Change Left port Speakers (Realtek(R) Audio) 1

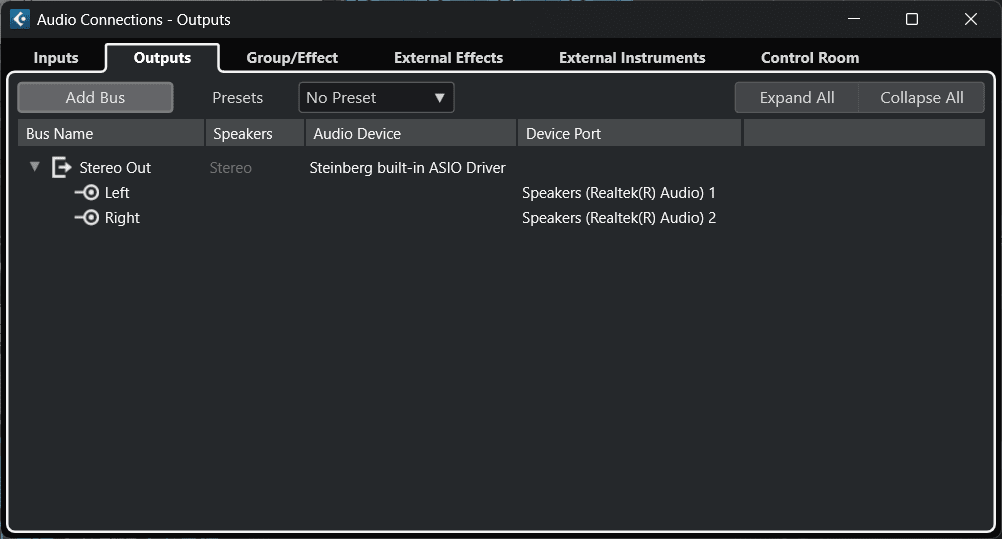pyautogui.click(x=618, y=193)
